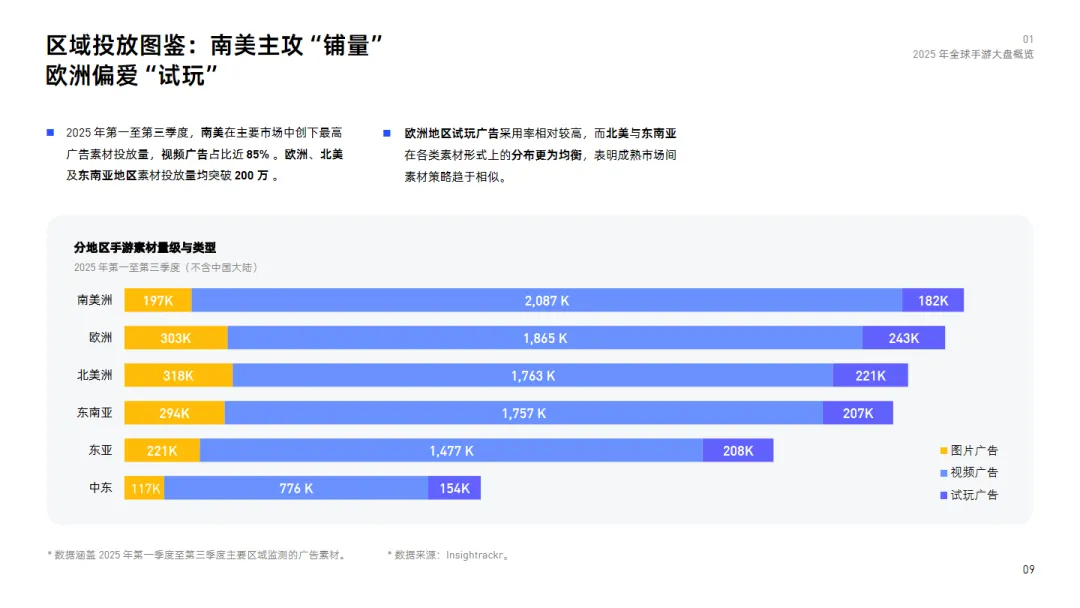Click the 117K segment for 中东
Image resolution: width=1080 pixels, height=608 pixels.
pos(145,488)
